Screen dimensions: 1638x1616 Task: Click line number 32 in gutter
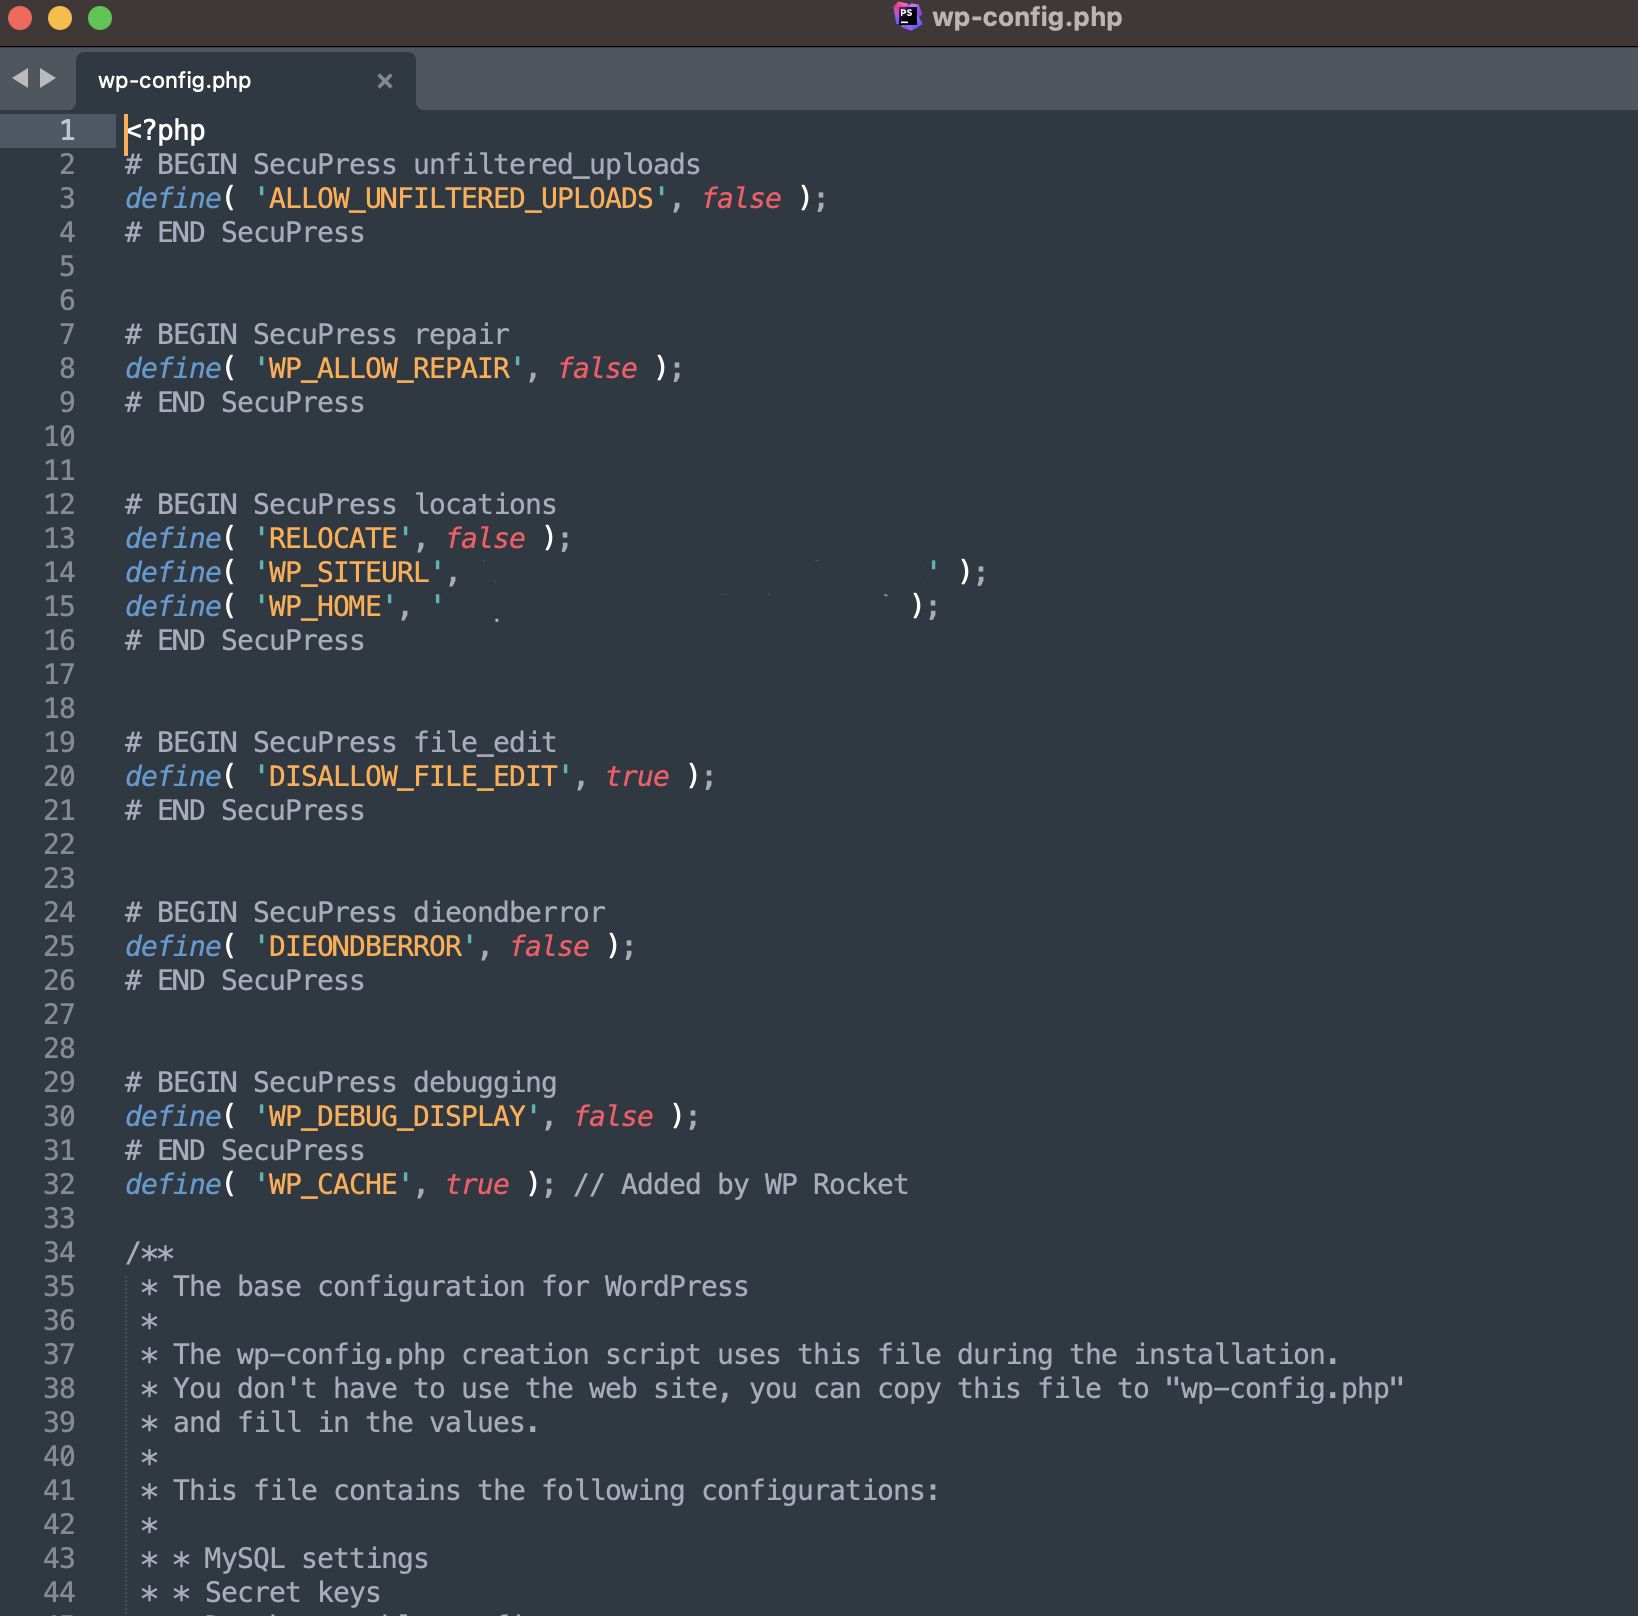point(59,1185)
